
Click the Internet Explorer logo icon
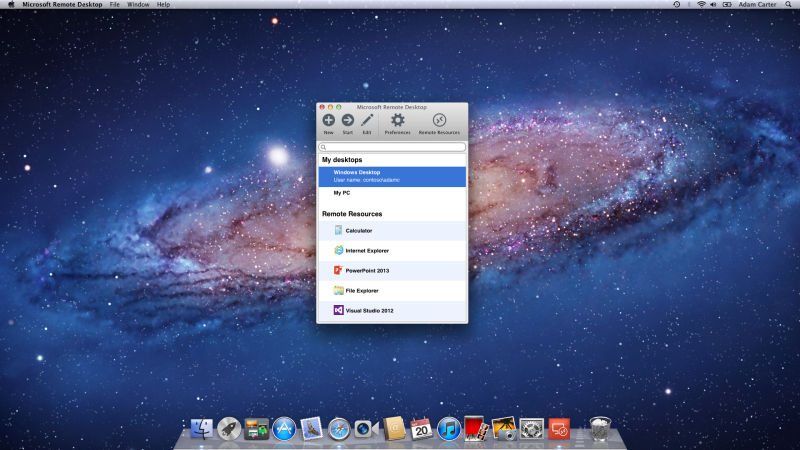click(x=338, y=250)
